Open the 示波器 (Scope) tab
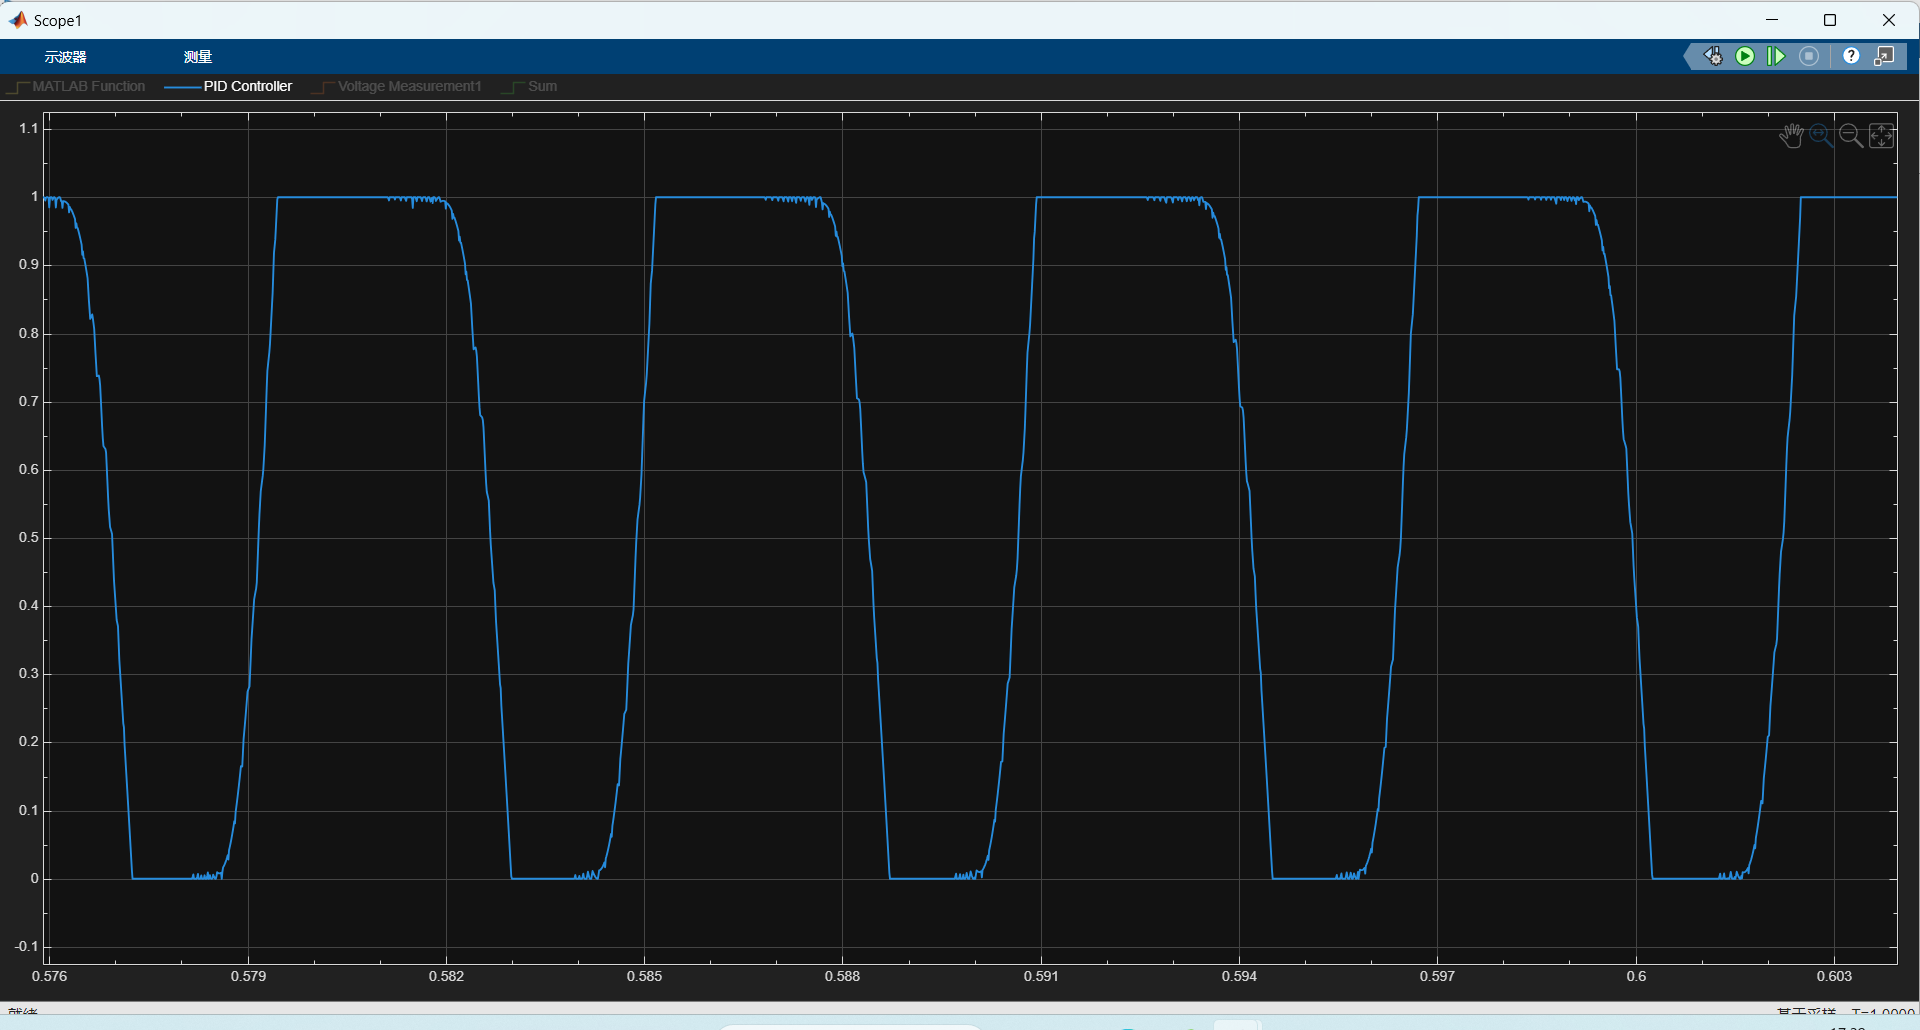The width and height of the screenshot is (1920, 1030). [65, 57]
